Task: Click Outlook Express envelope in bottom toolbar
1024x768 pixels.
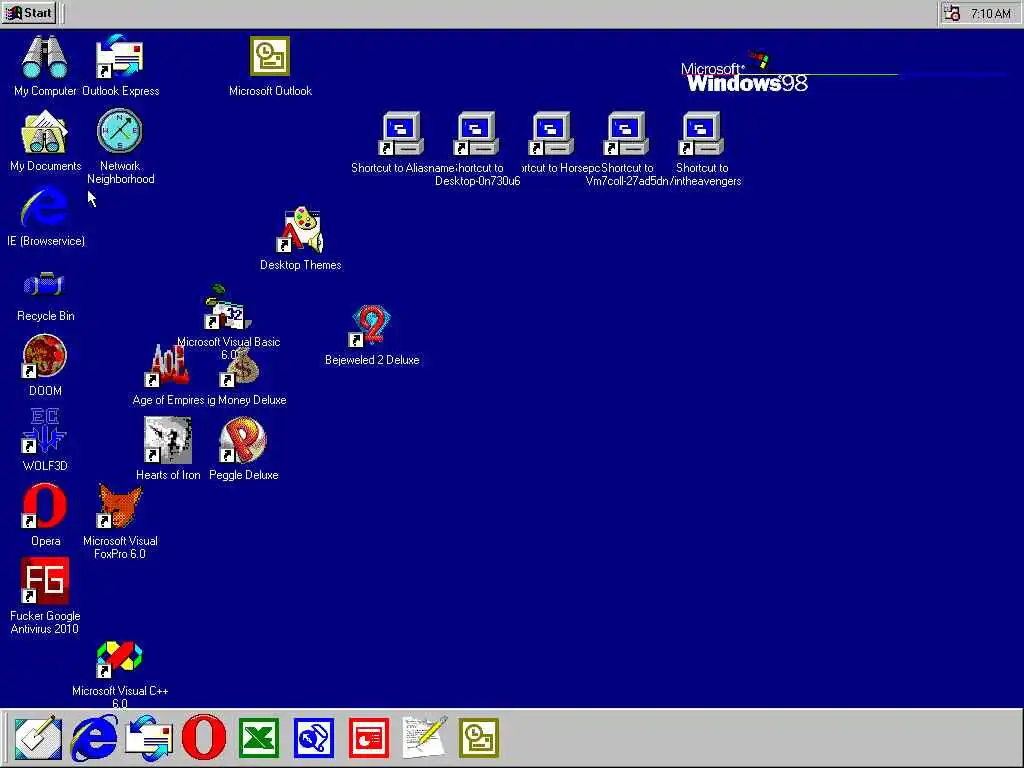Action: pos(150,739)
